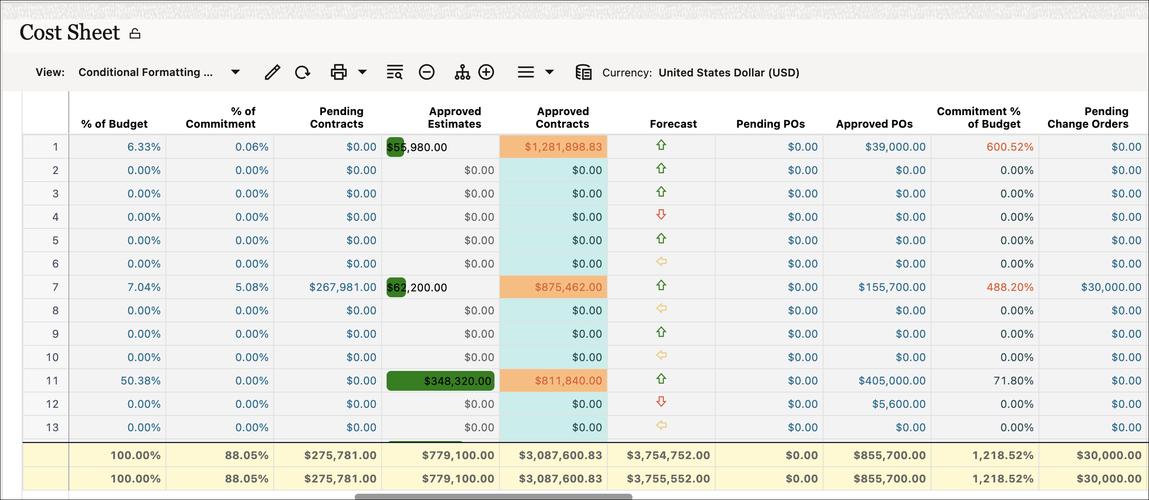Click the currency sheet icon

coord(584,72)
